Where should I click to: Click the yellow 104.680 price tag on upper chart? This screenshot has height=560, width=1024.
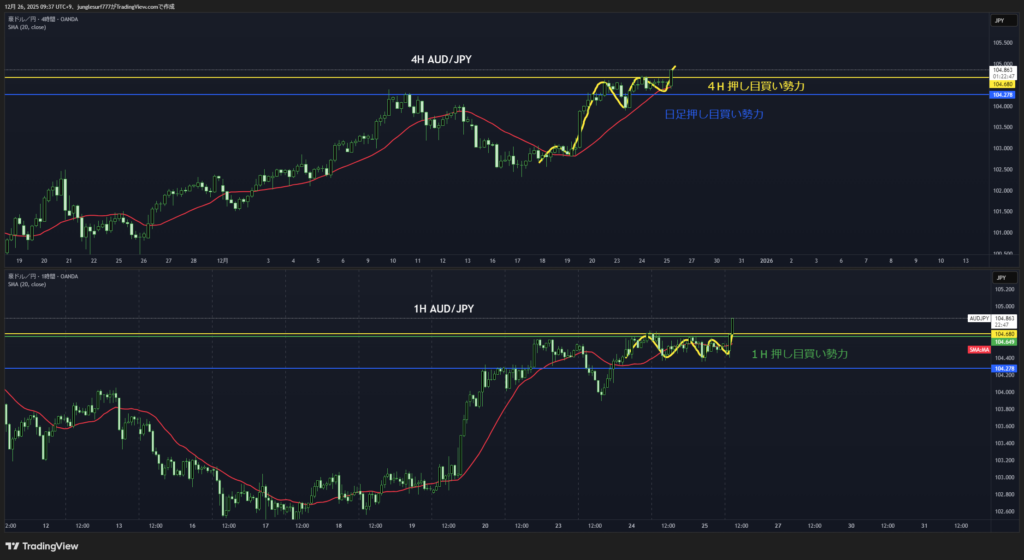coord(1001,84)
